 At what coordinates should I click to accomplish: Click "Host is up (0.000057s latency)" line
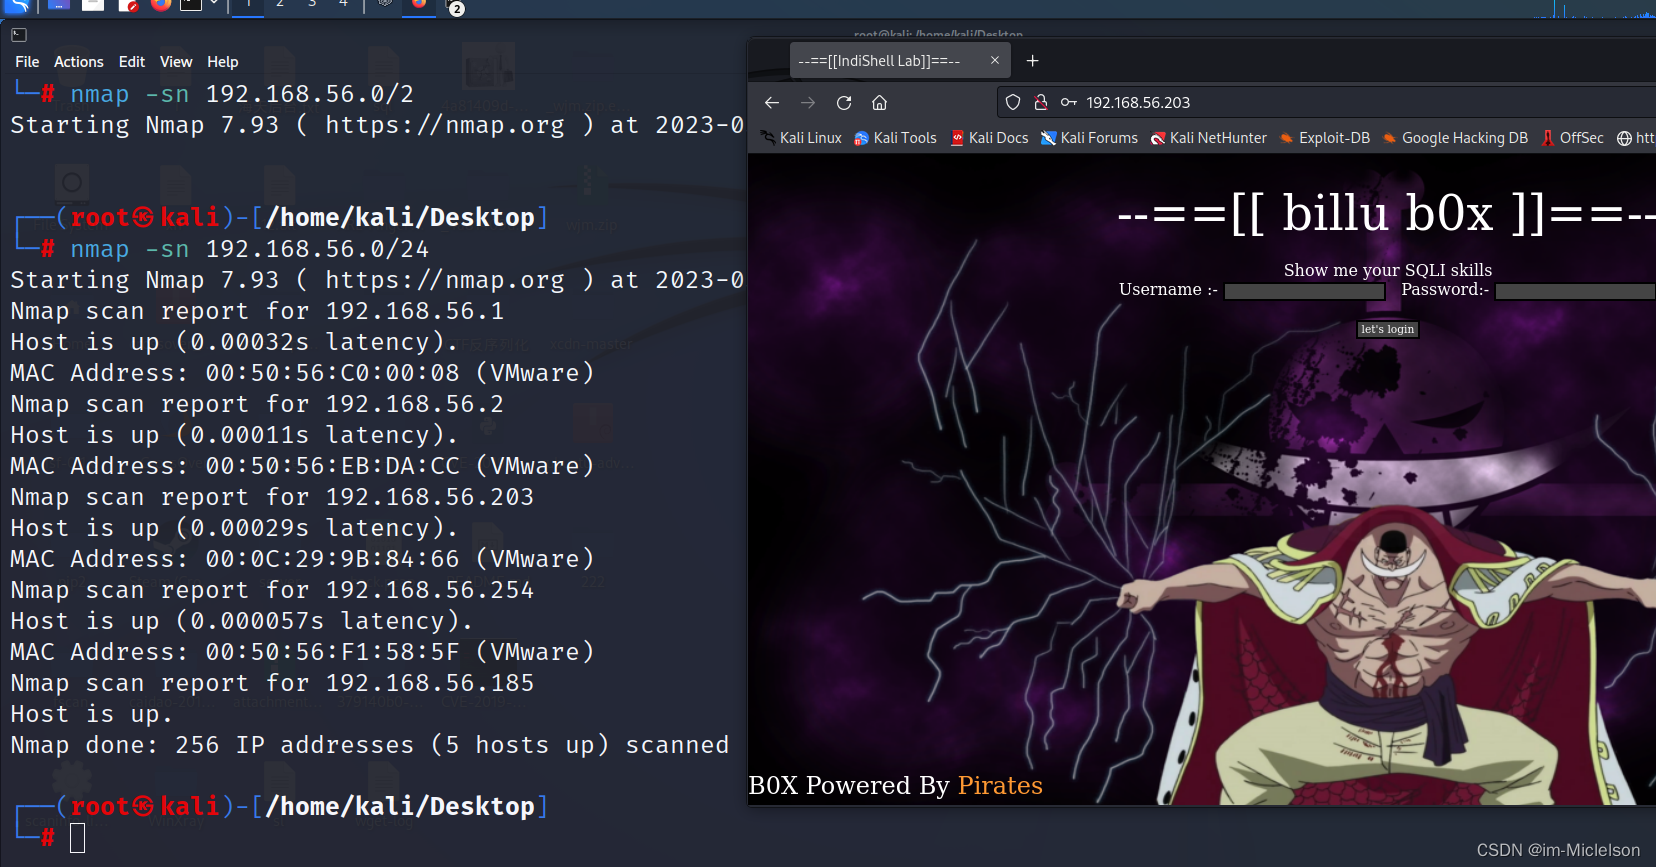[x=242, y=621]
